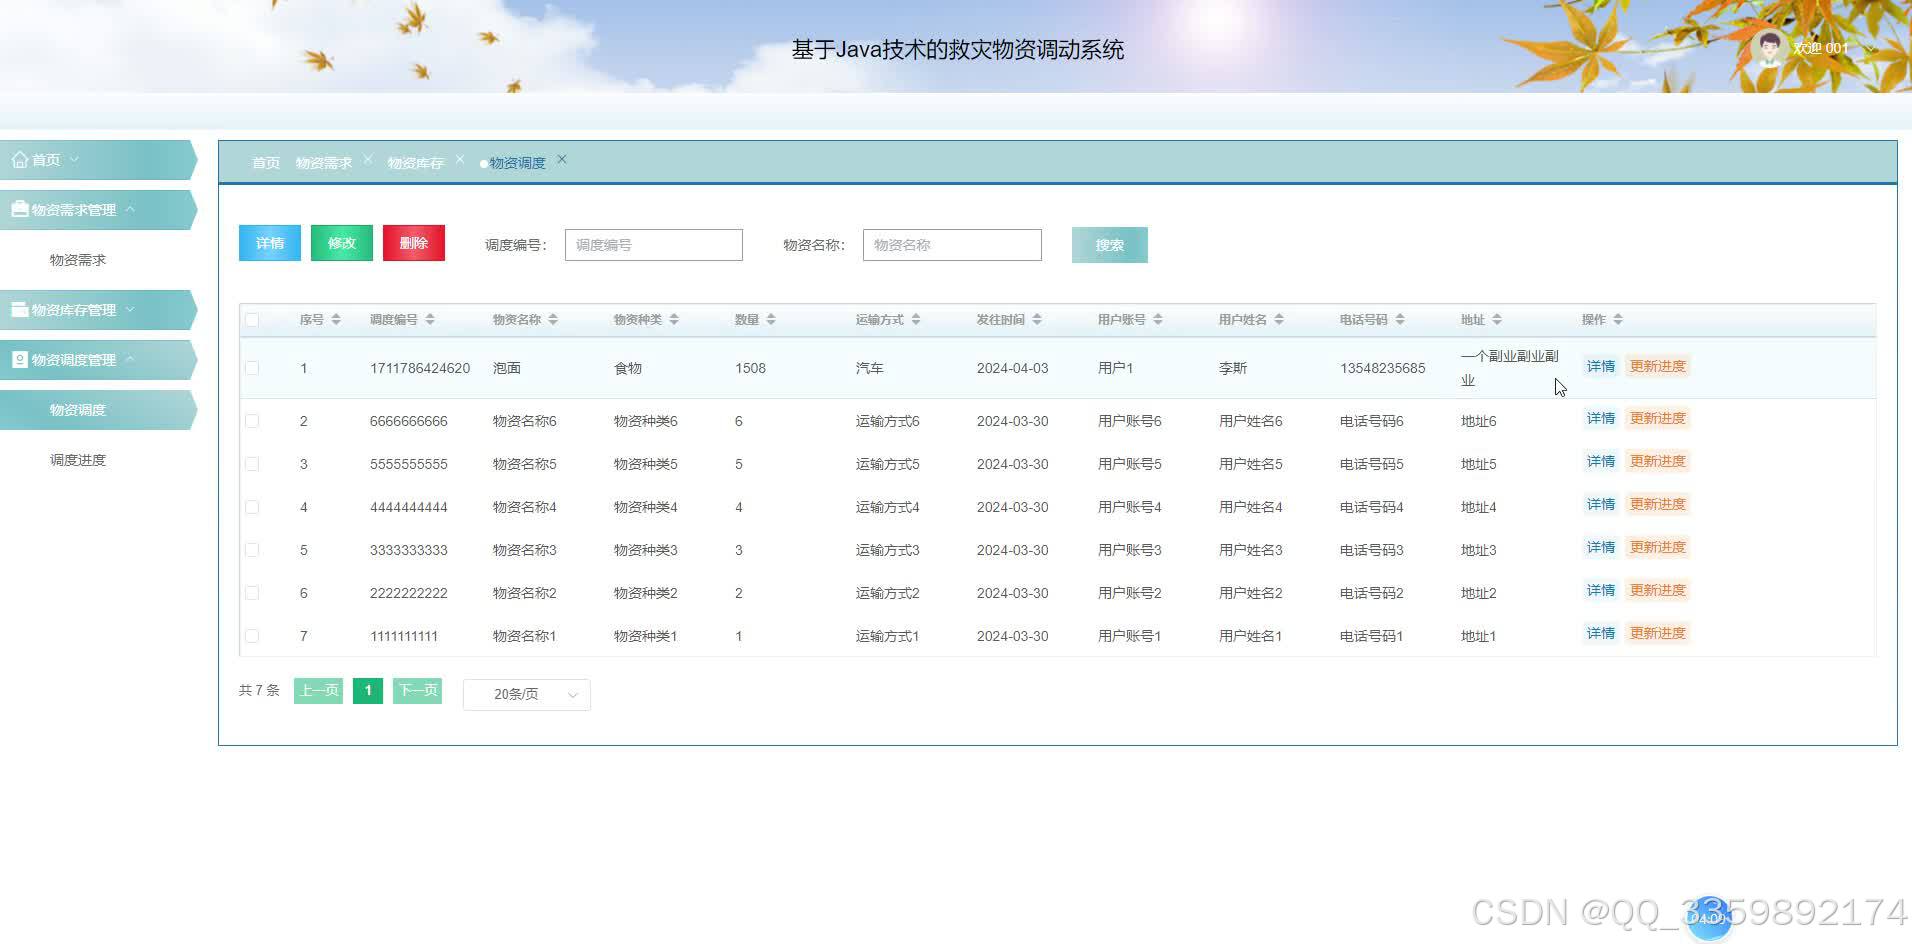
Task: Check the row for 泡面
Action: tap(252, 368)
